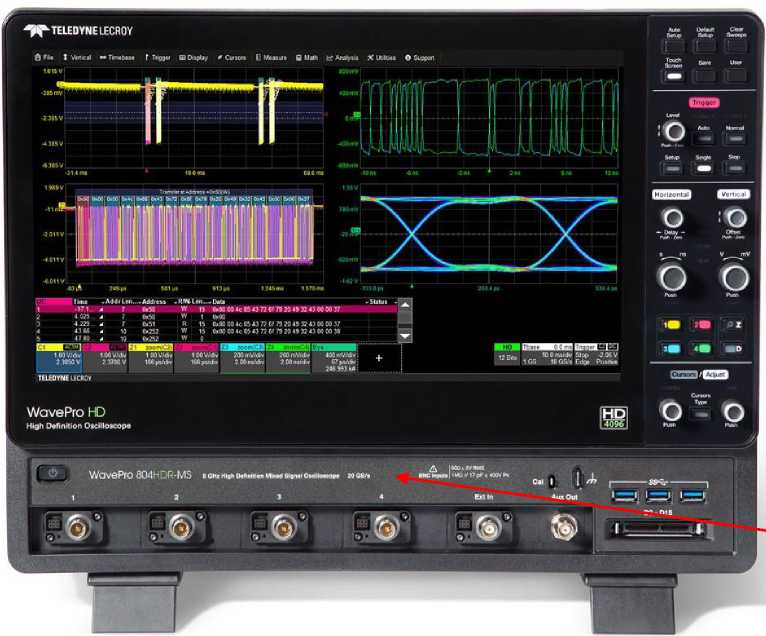Open the Vertical menu

[x=78, y=58]
